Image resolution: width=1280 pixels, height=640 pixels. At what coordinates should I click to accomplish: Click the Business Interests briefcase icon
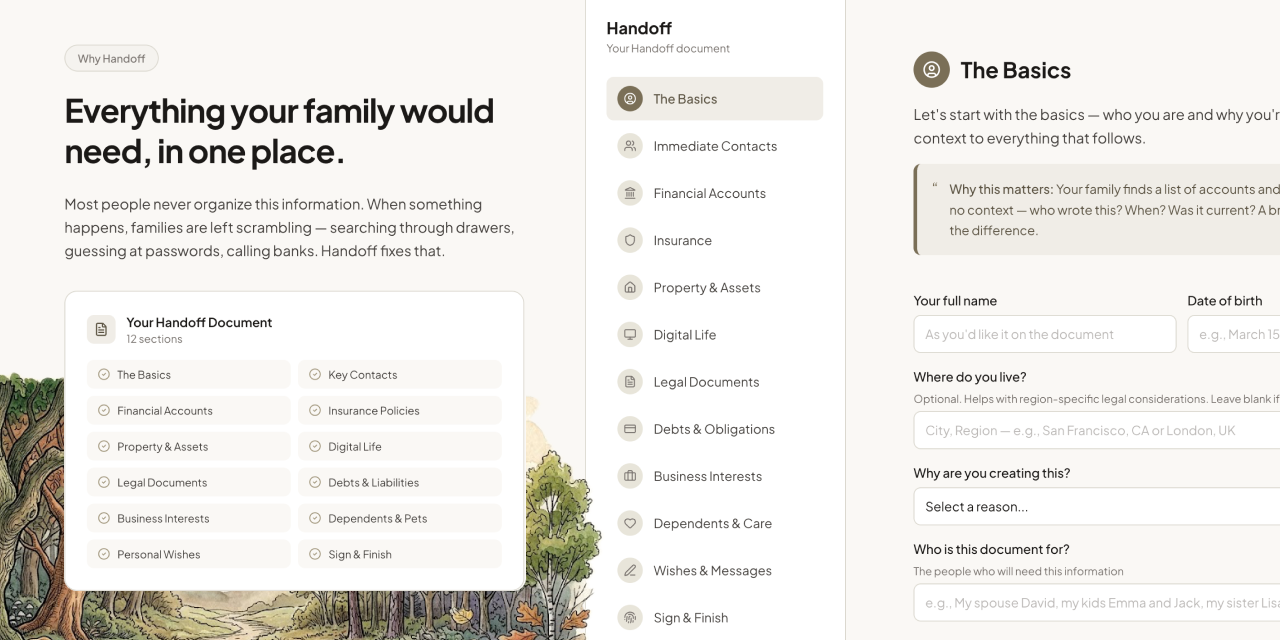[x=630, y=476]
